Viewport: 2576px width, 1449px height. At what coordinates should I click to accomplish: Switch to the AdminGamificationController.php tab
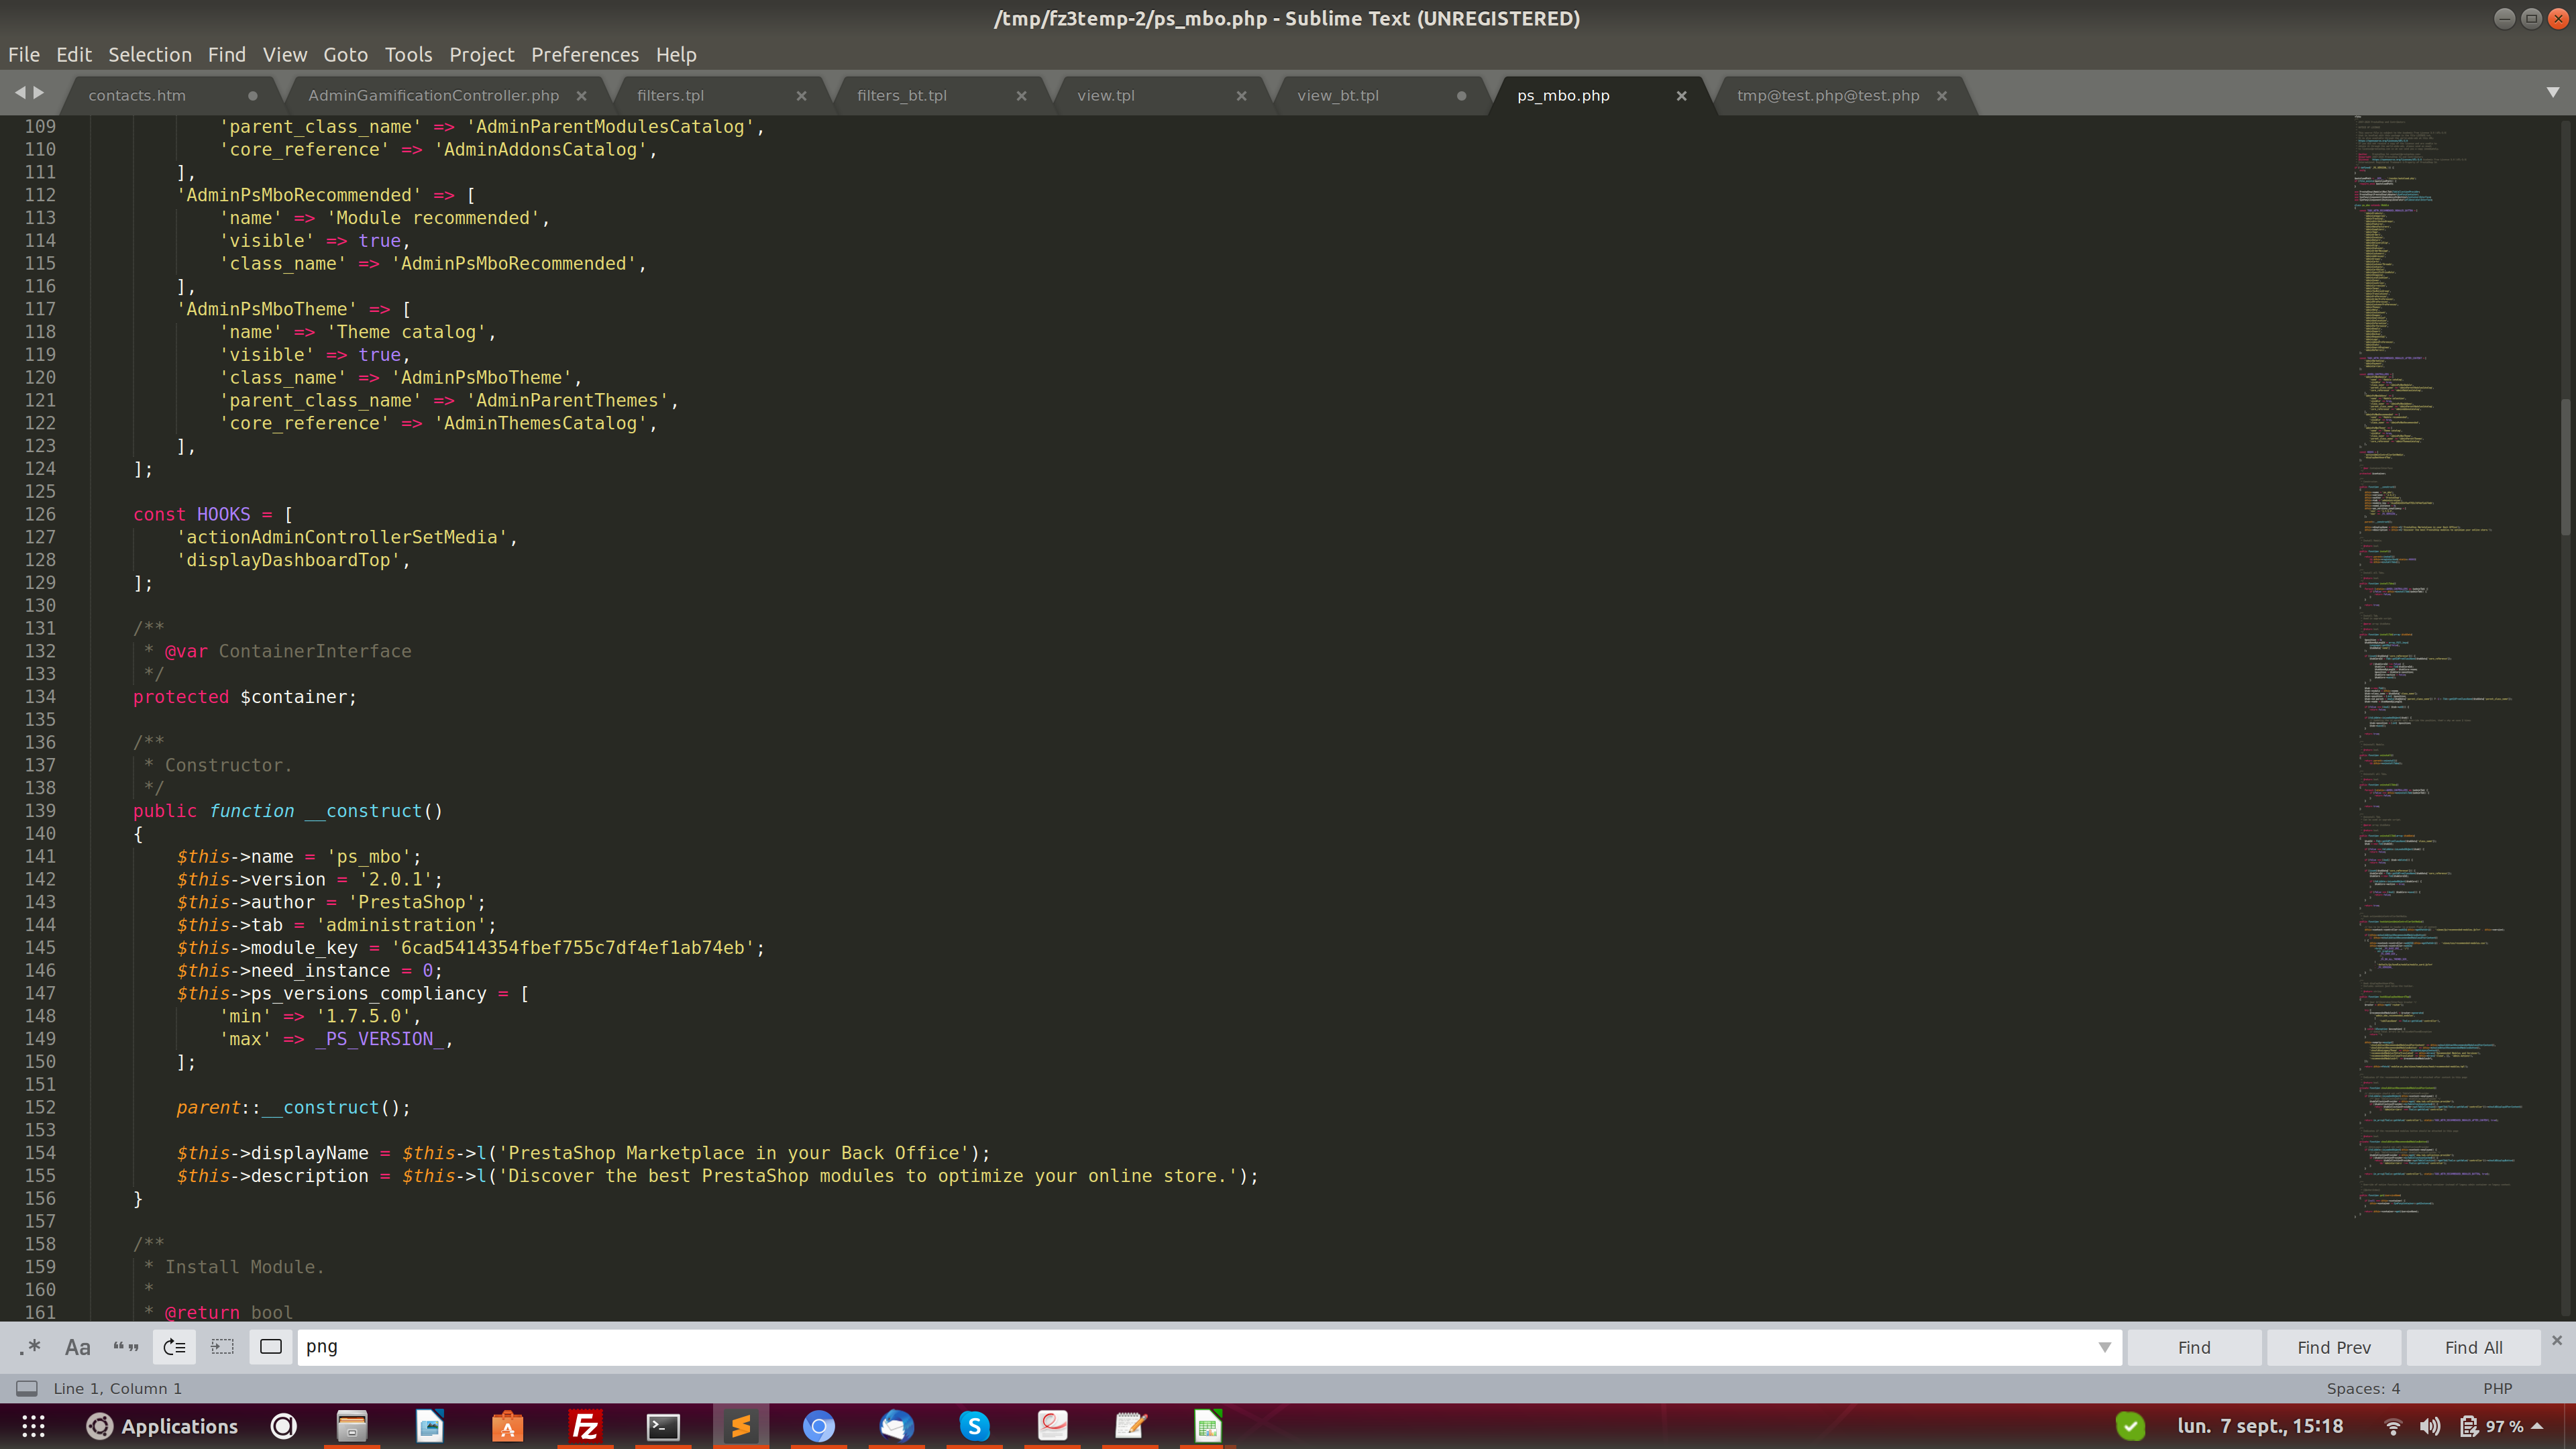click(x=433, y=96)
